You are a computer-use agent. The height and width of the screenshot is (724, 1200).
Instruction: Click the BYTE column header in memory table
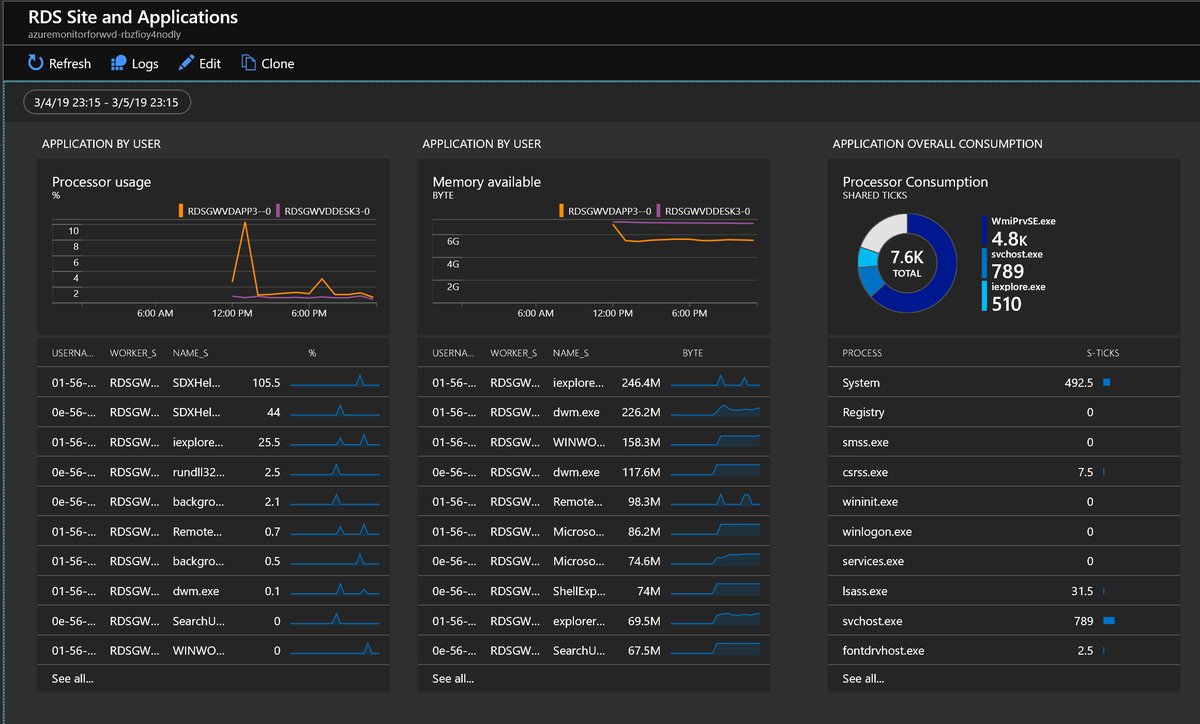coord(693,353)
